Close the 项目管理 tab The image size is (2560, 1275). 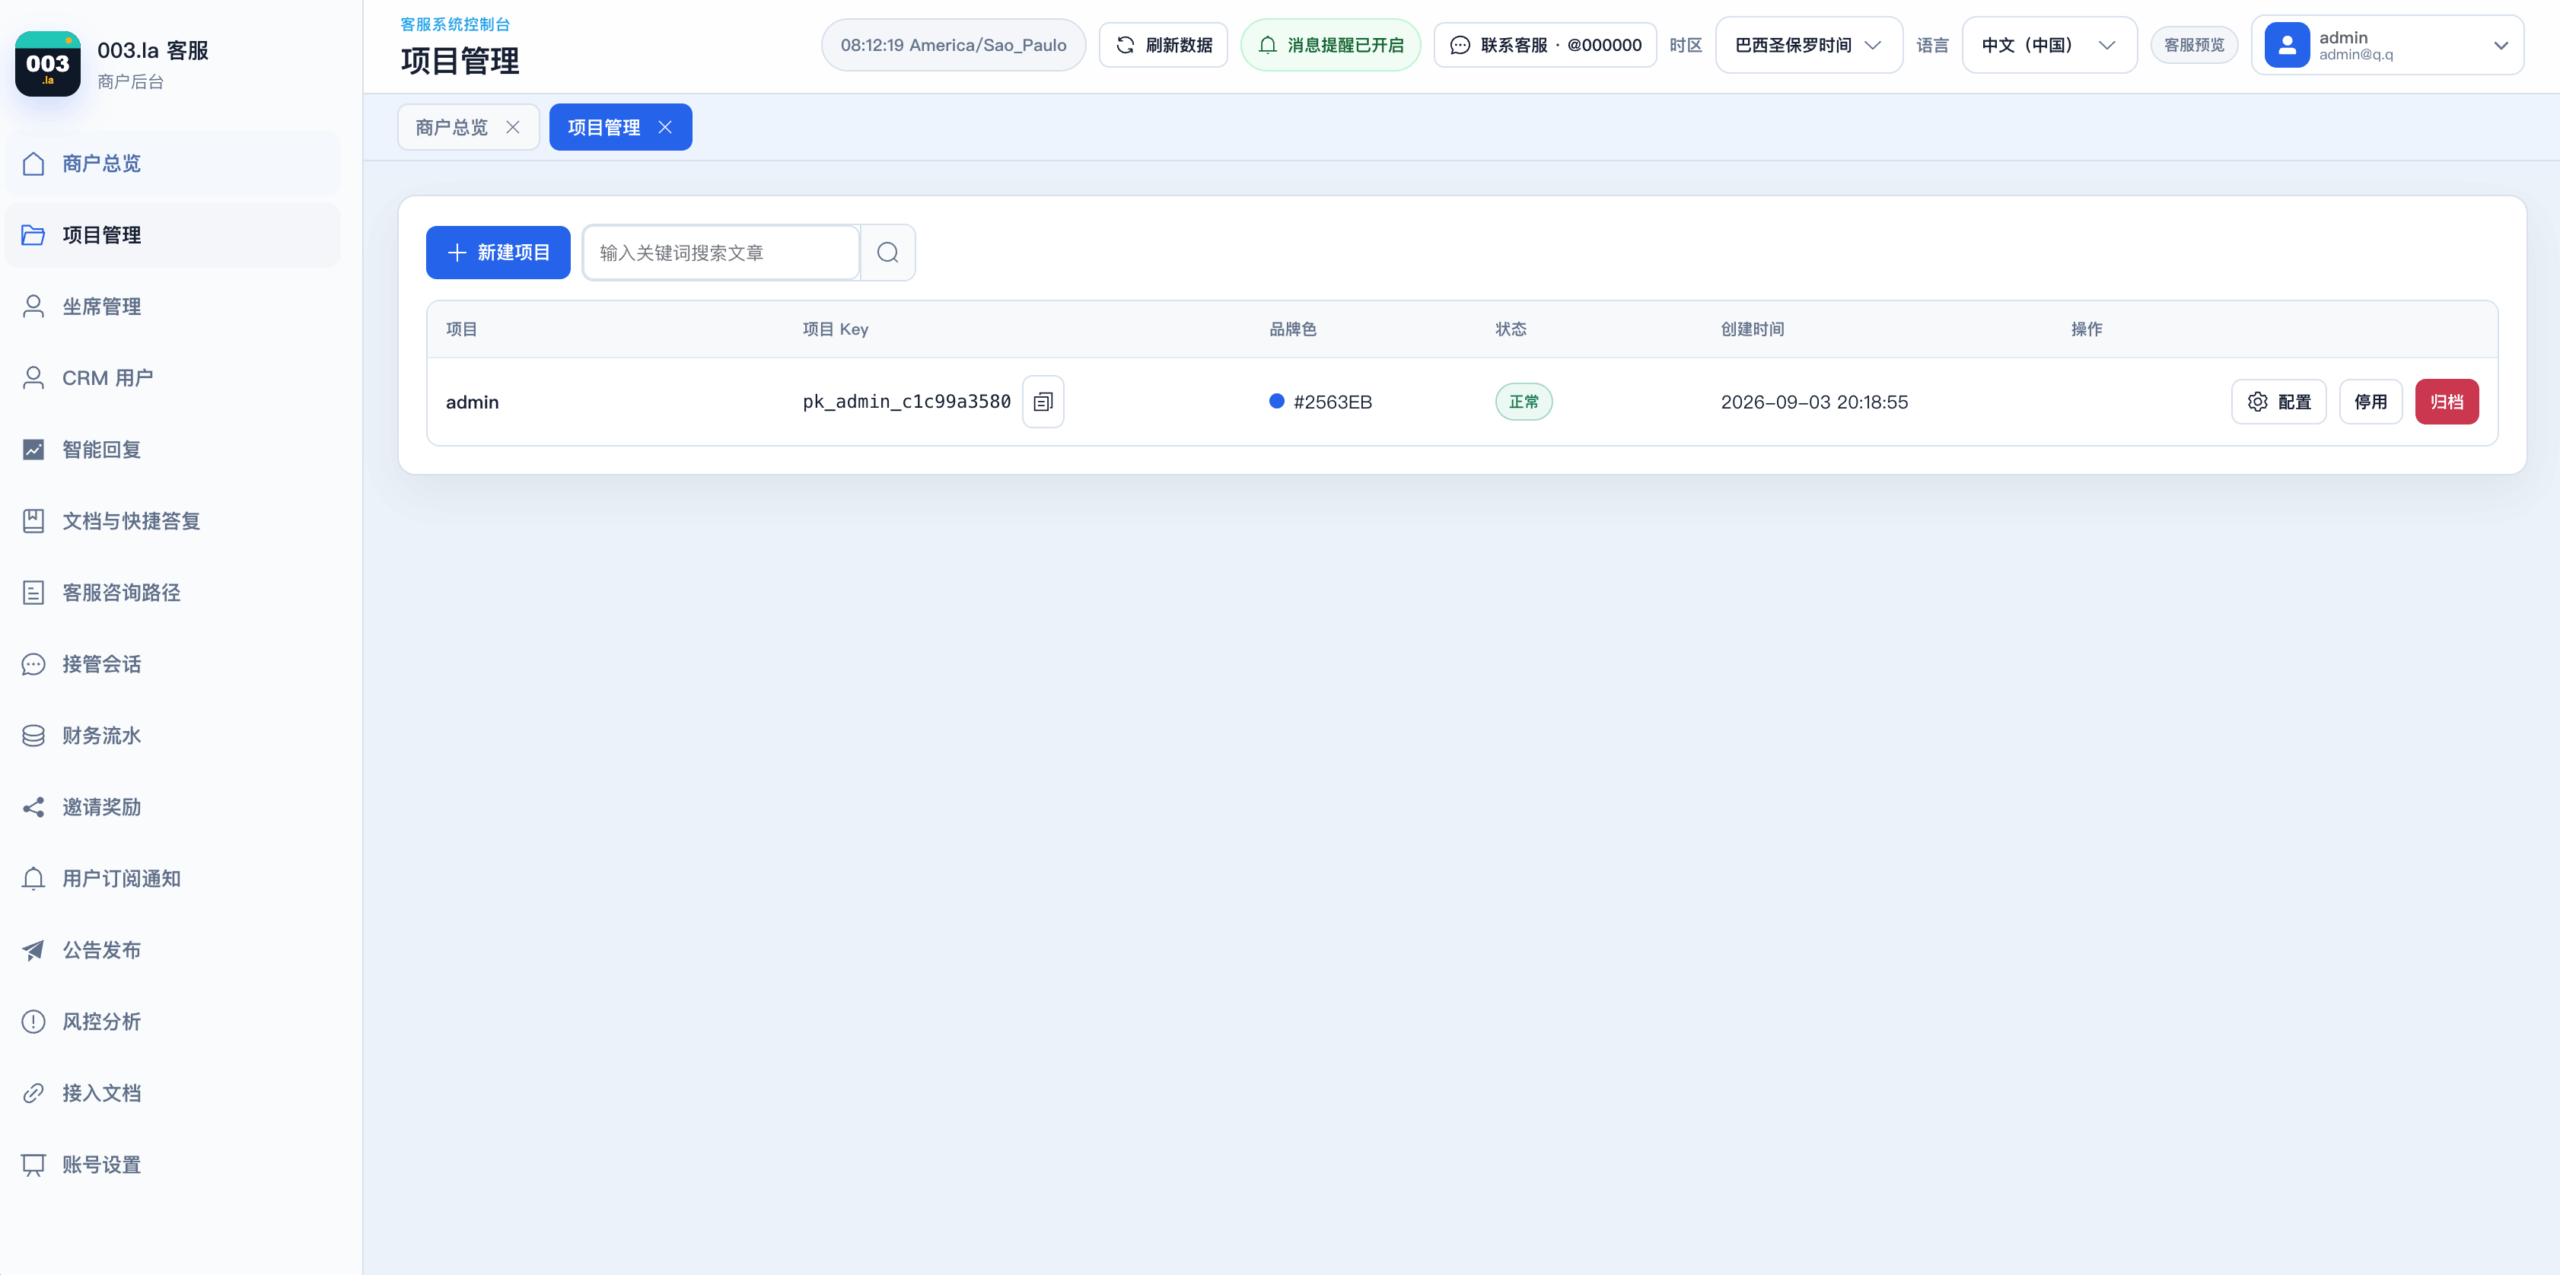click(x=665, y=127)
